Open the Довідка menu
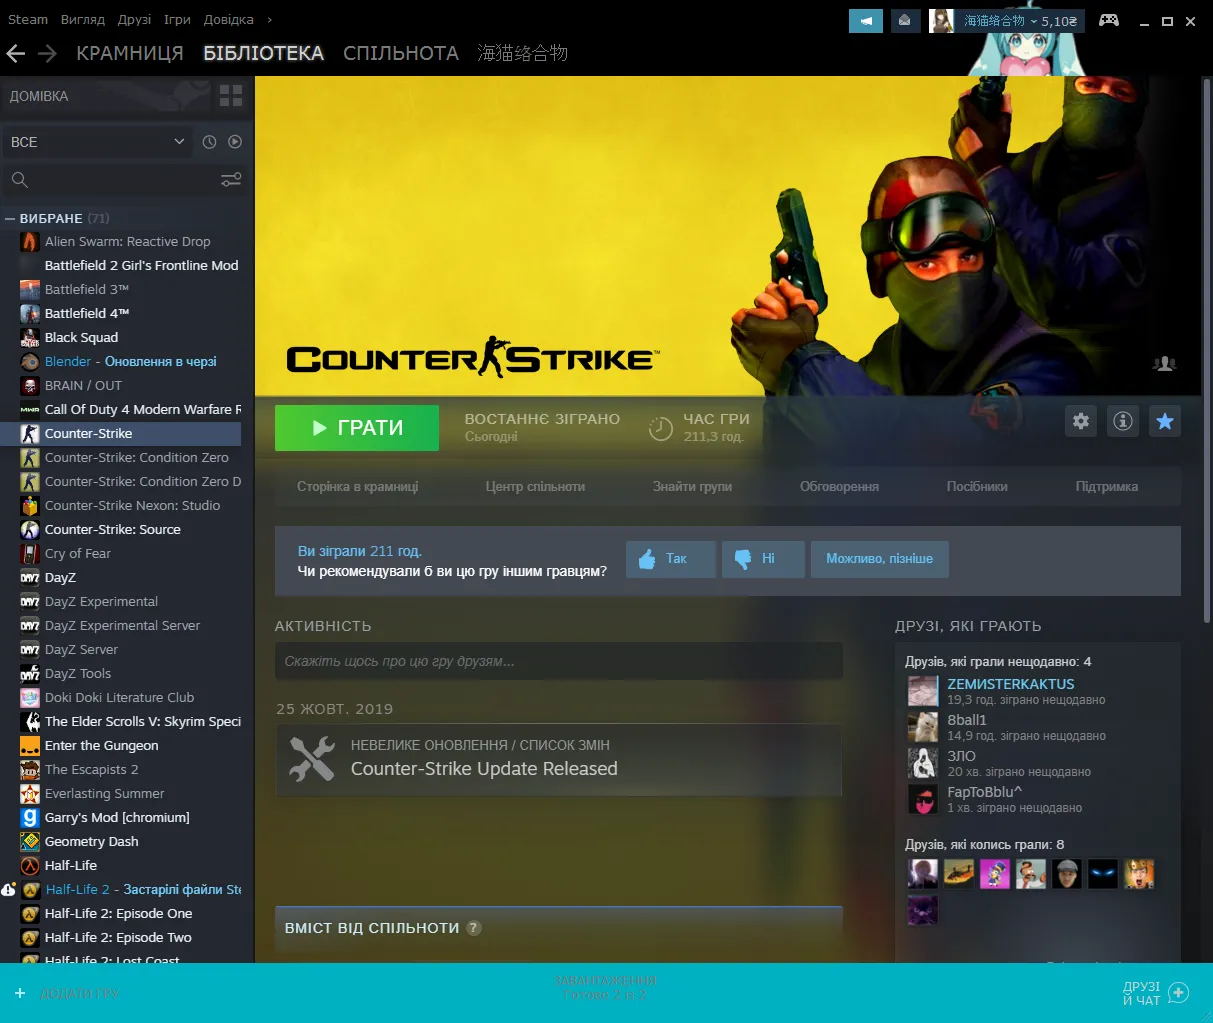Image resolution: width=1213 pixels, height=1023 pixels. (x=229, y=19)
